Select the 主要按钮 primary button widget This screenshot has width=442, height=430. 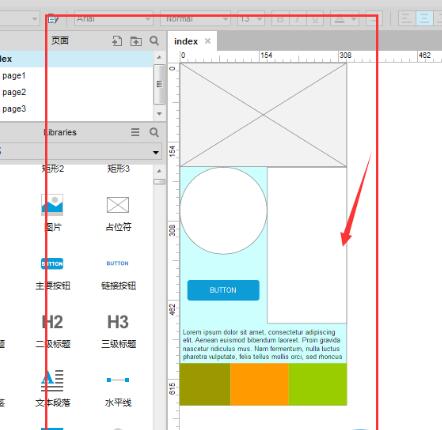tap(53, 274)
